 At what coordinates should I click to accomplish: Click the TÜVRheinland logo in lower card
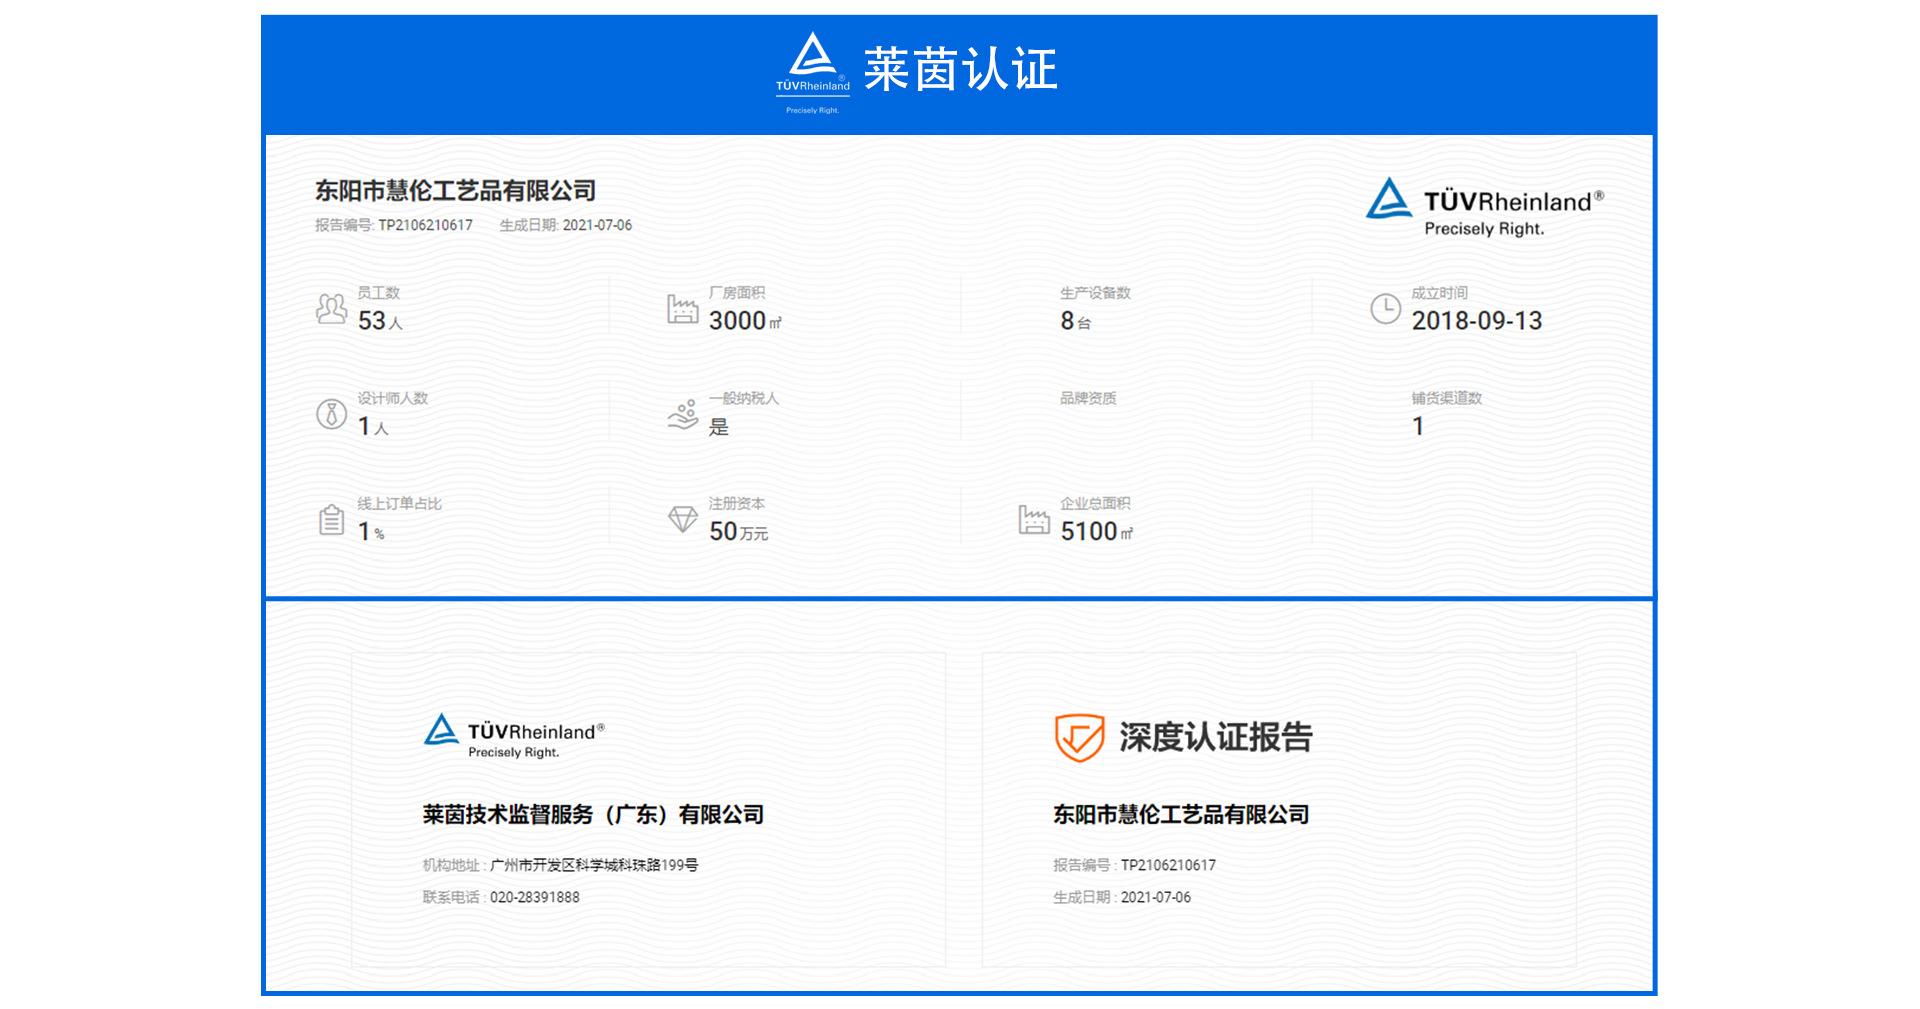point(514,736)
